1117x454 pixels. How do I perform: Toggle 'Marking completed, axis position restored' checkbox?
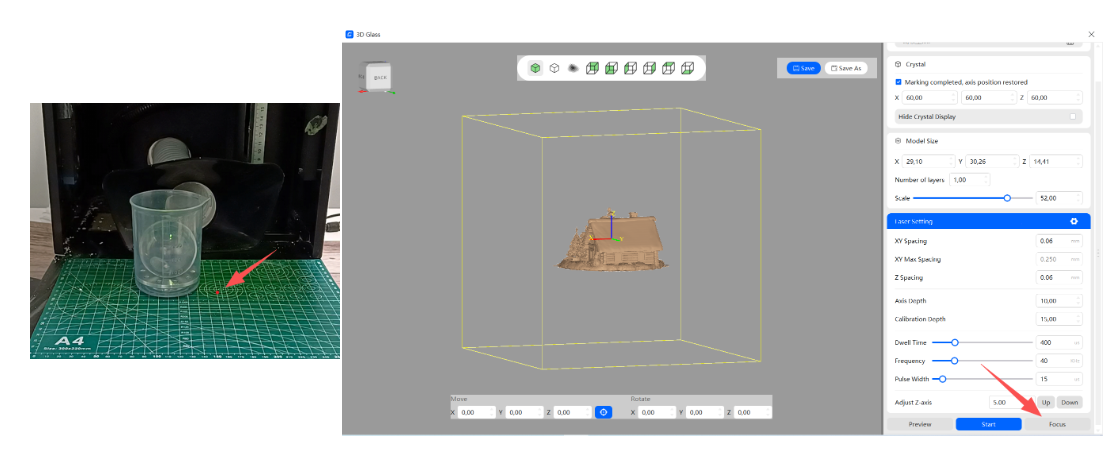pos(898,82)
